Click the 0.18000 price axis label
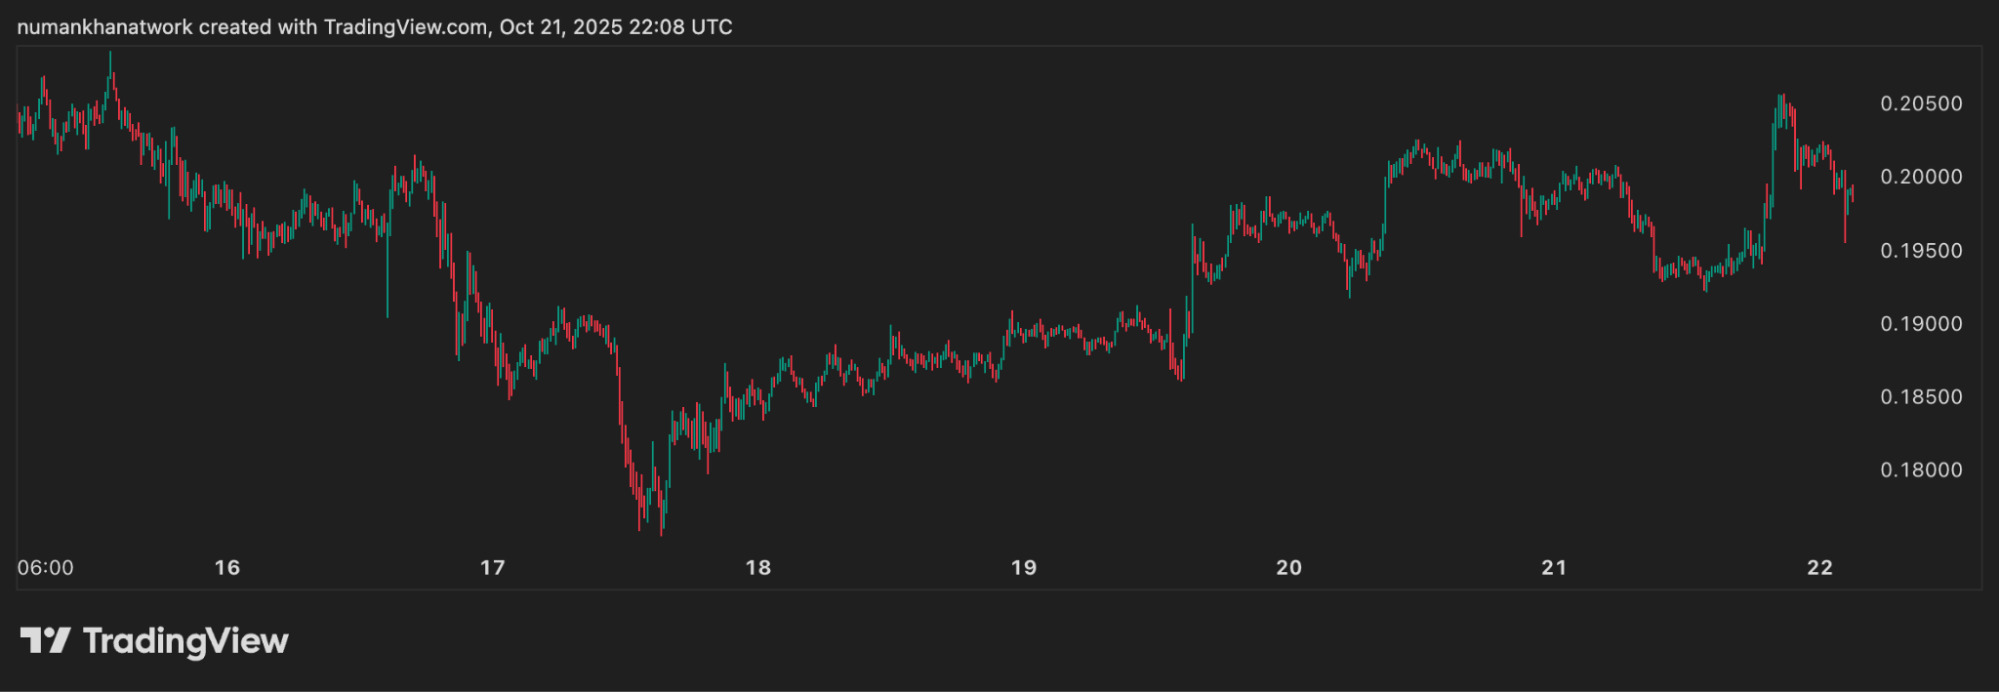 pyautogui.click(x=1921, y=470)
